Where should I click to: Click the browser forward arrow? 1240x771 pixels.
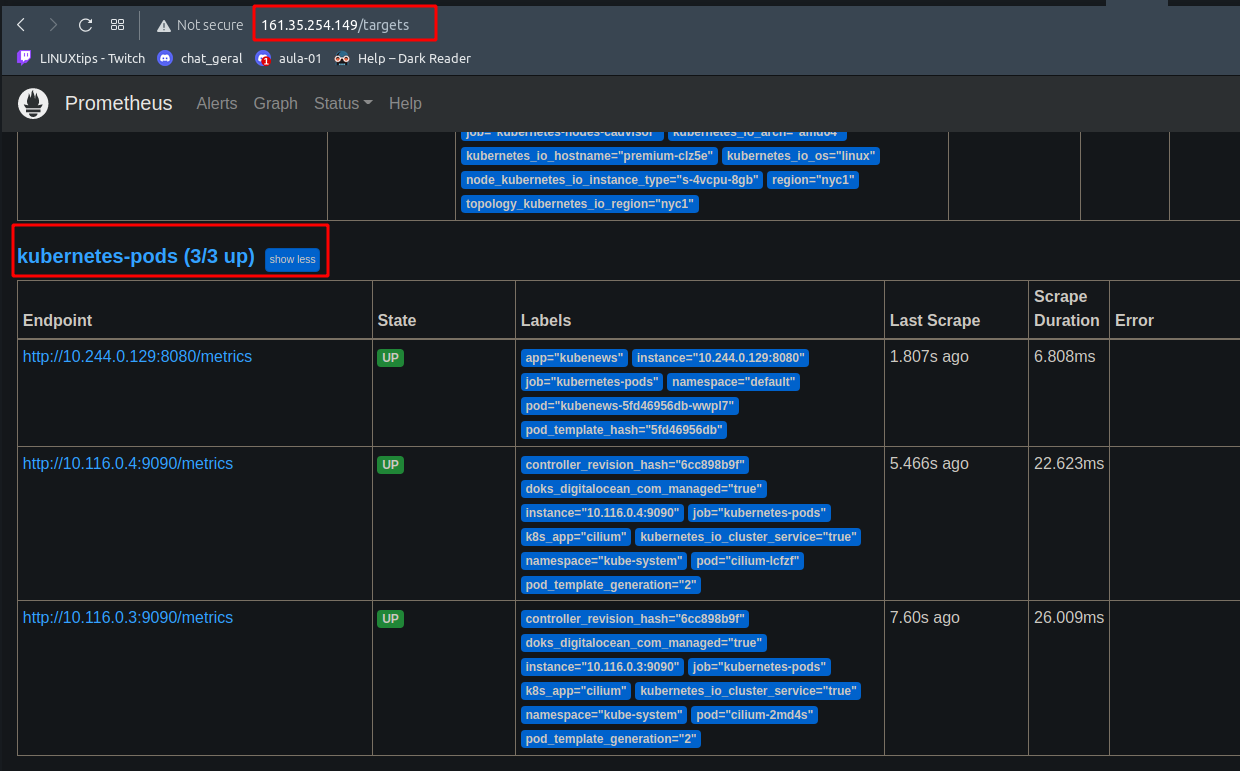tap(53, 25)
